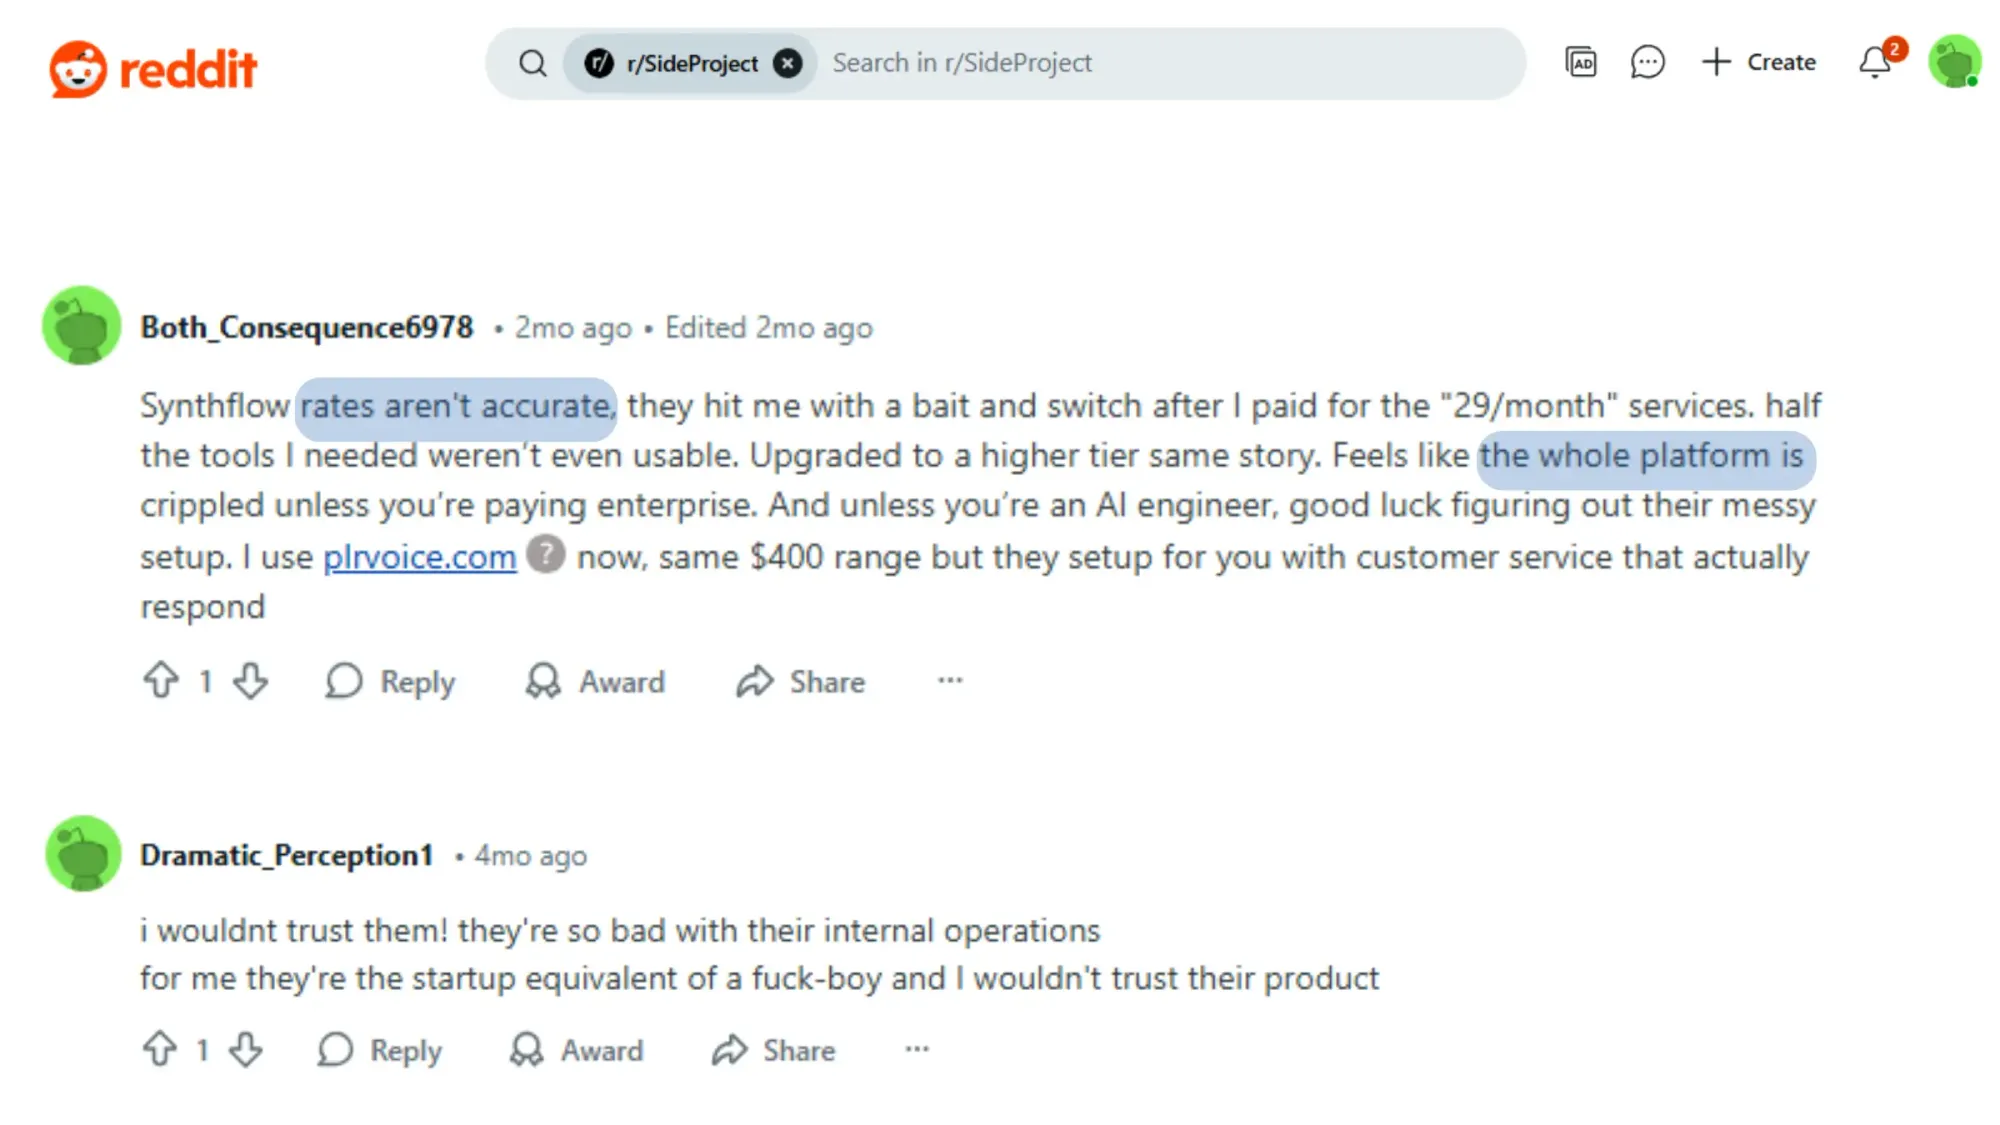Click the Create post plus icon
Image resolution: width=2000 pixels, height=1125 pixels.
(1715, 62)
